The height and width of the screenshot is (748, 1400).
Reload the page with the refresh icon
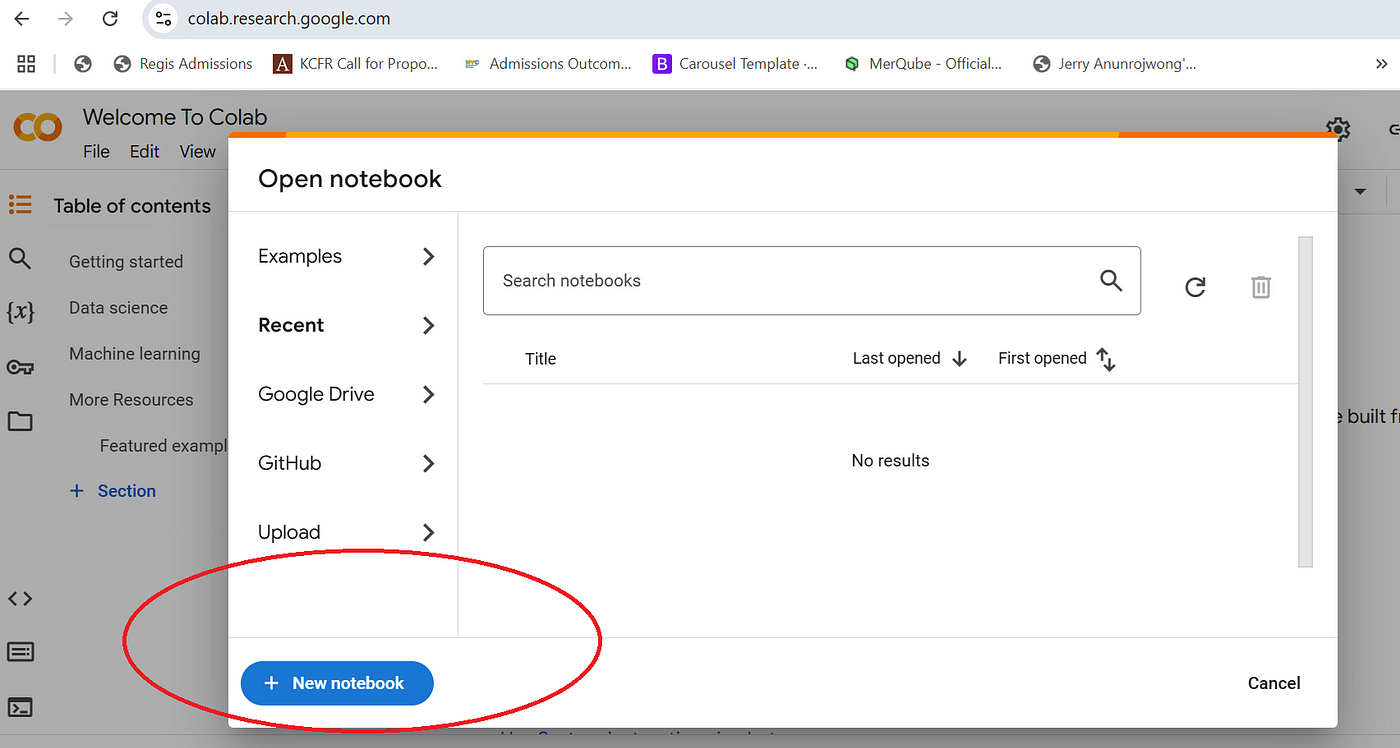(110, 18)
